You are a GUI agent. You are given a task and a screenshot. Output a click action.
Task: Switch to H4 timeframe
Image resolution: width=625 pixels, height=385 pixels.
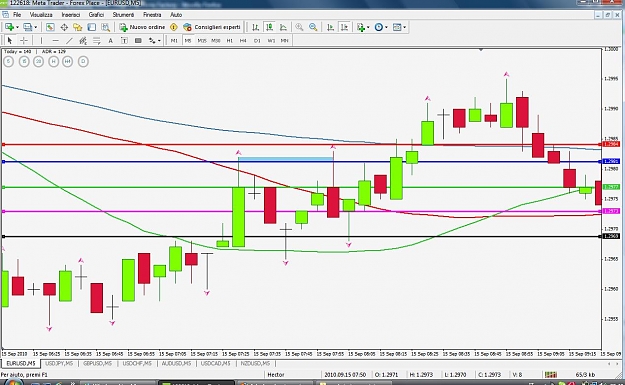243,40
